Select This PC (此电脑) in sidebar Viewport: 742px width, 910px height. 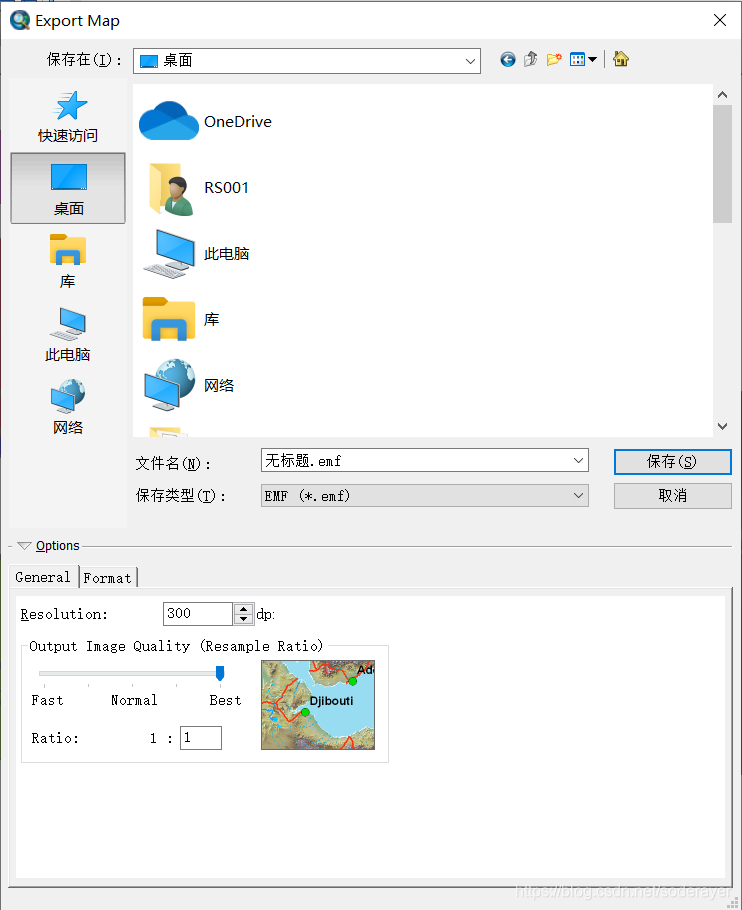point(68,334)
